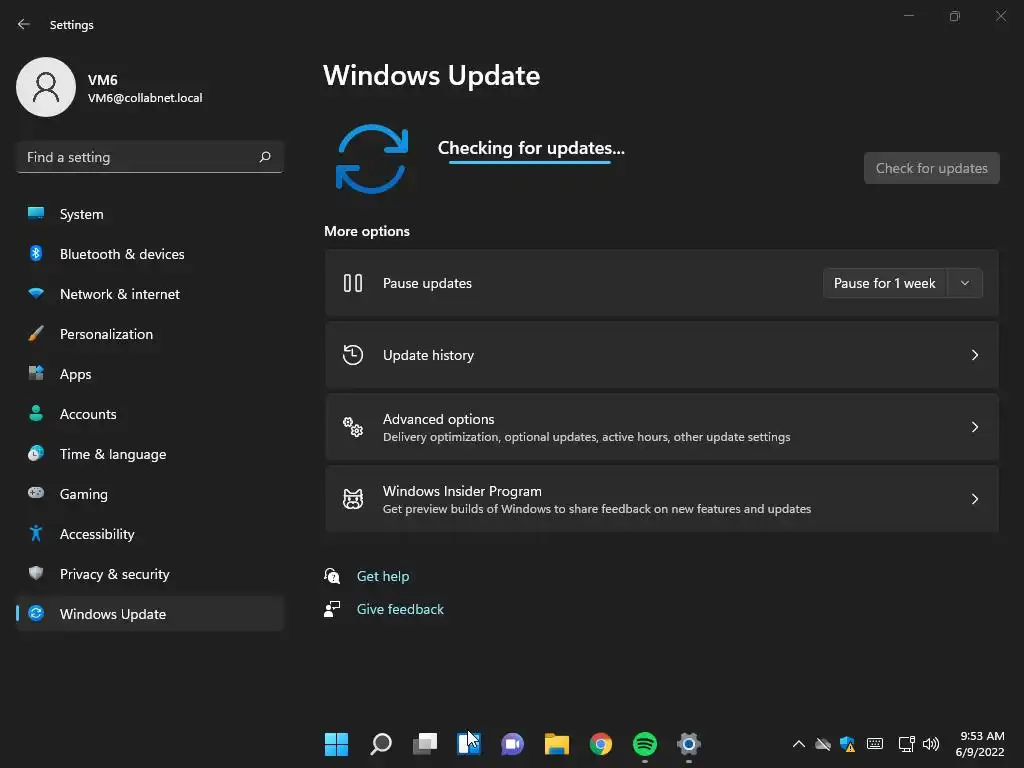Go to Privacy & security
The image size is (1024, 768).
[150, 574]
